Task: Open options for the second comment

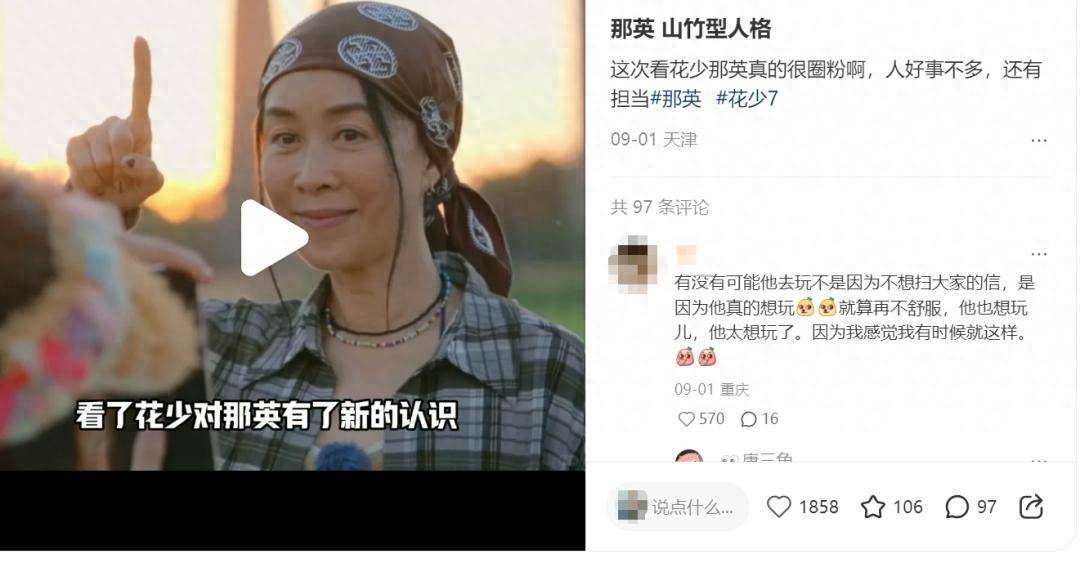Action: pos(1039,458)
